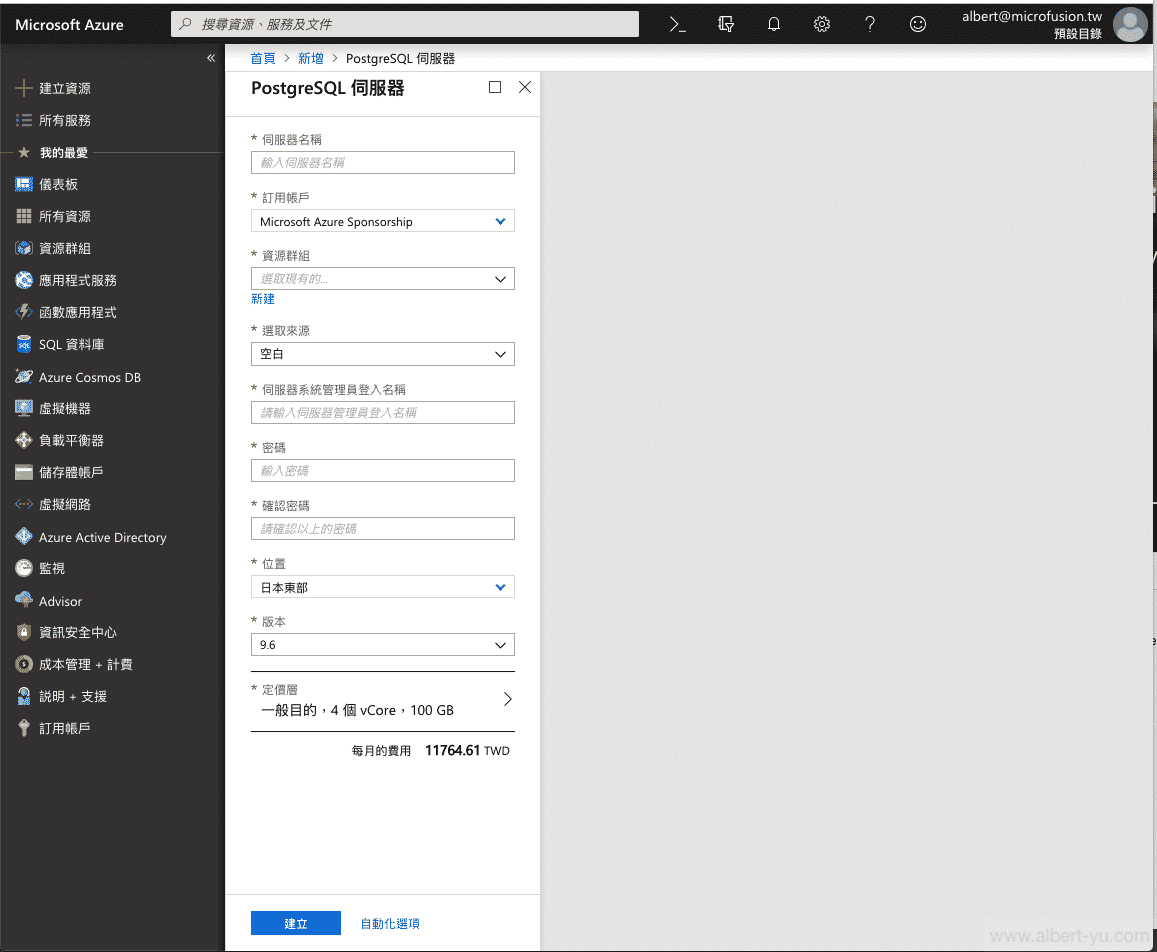Image resolution: width=1157 pixels, height=952 pixels.
Task: Open 訂用帳戶 Microsoft Azure Sponsorship dropdown
Action: click(382, 221)
